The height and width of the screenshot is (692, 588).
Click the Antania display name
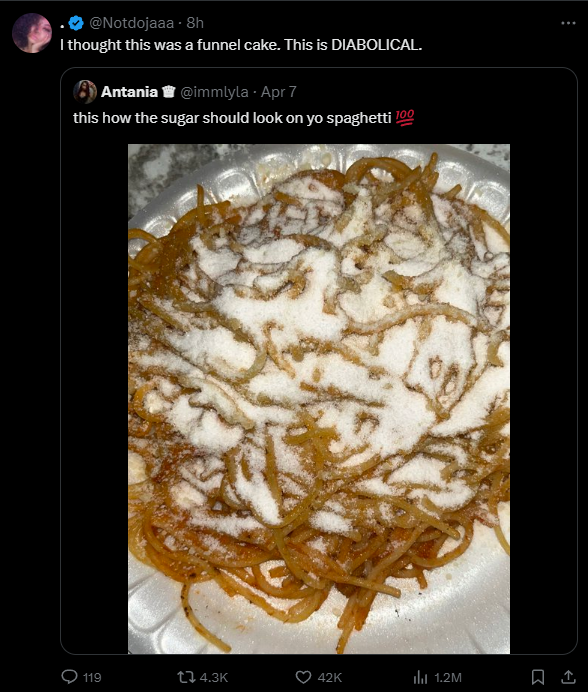(x=129, y=92)
